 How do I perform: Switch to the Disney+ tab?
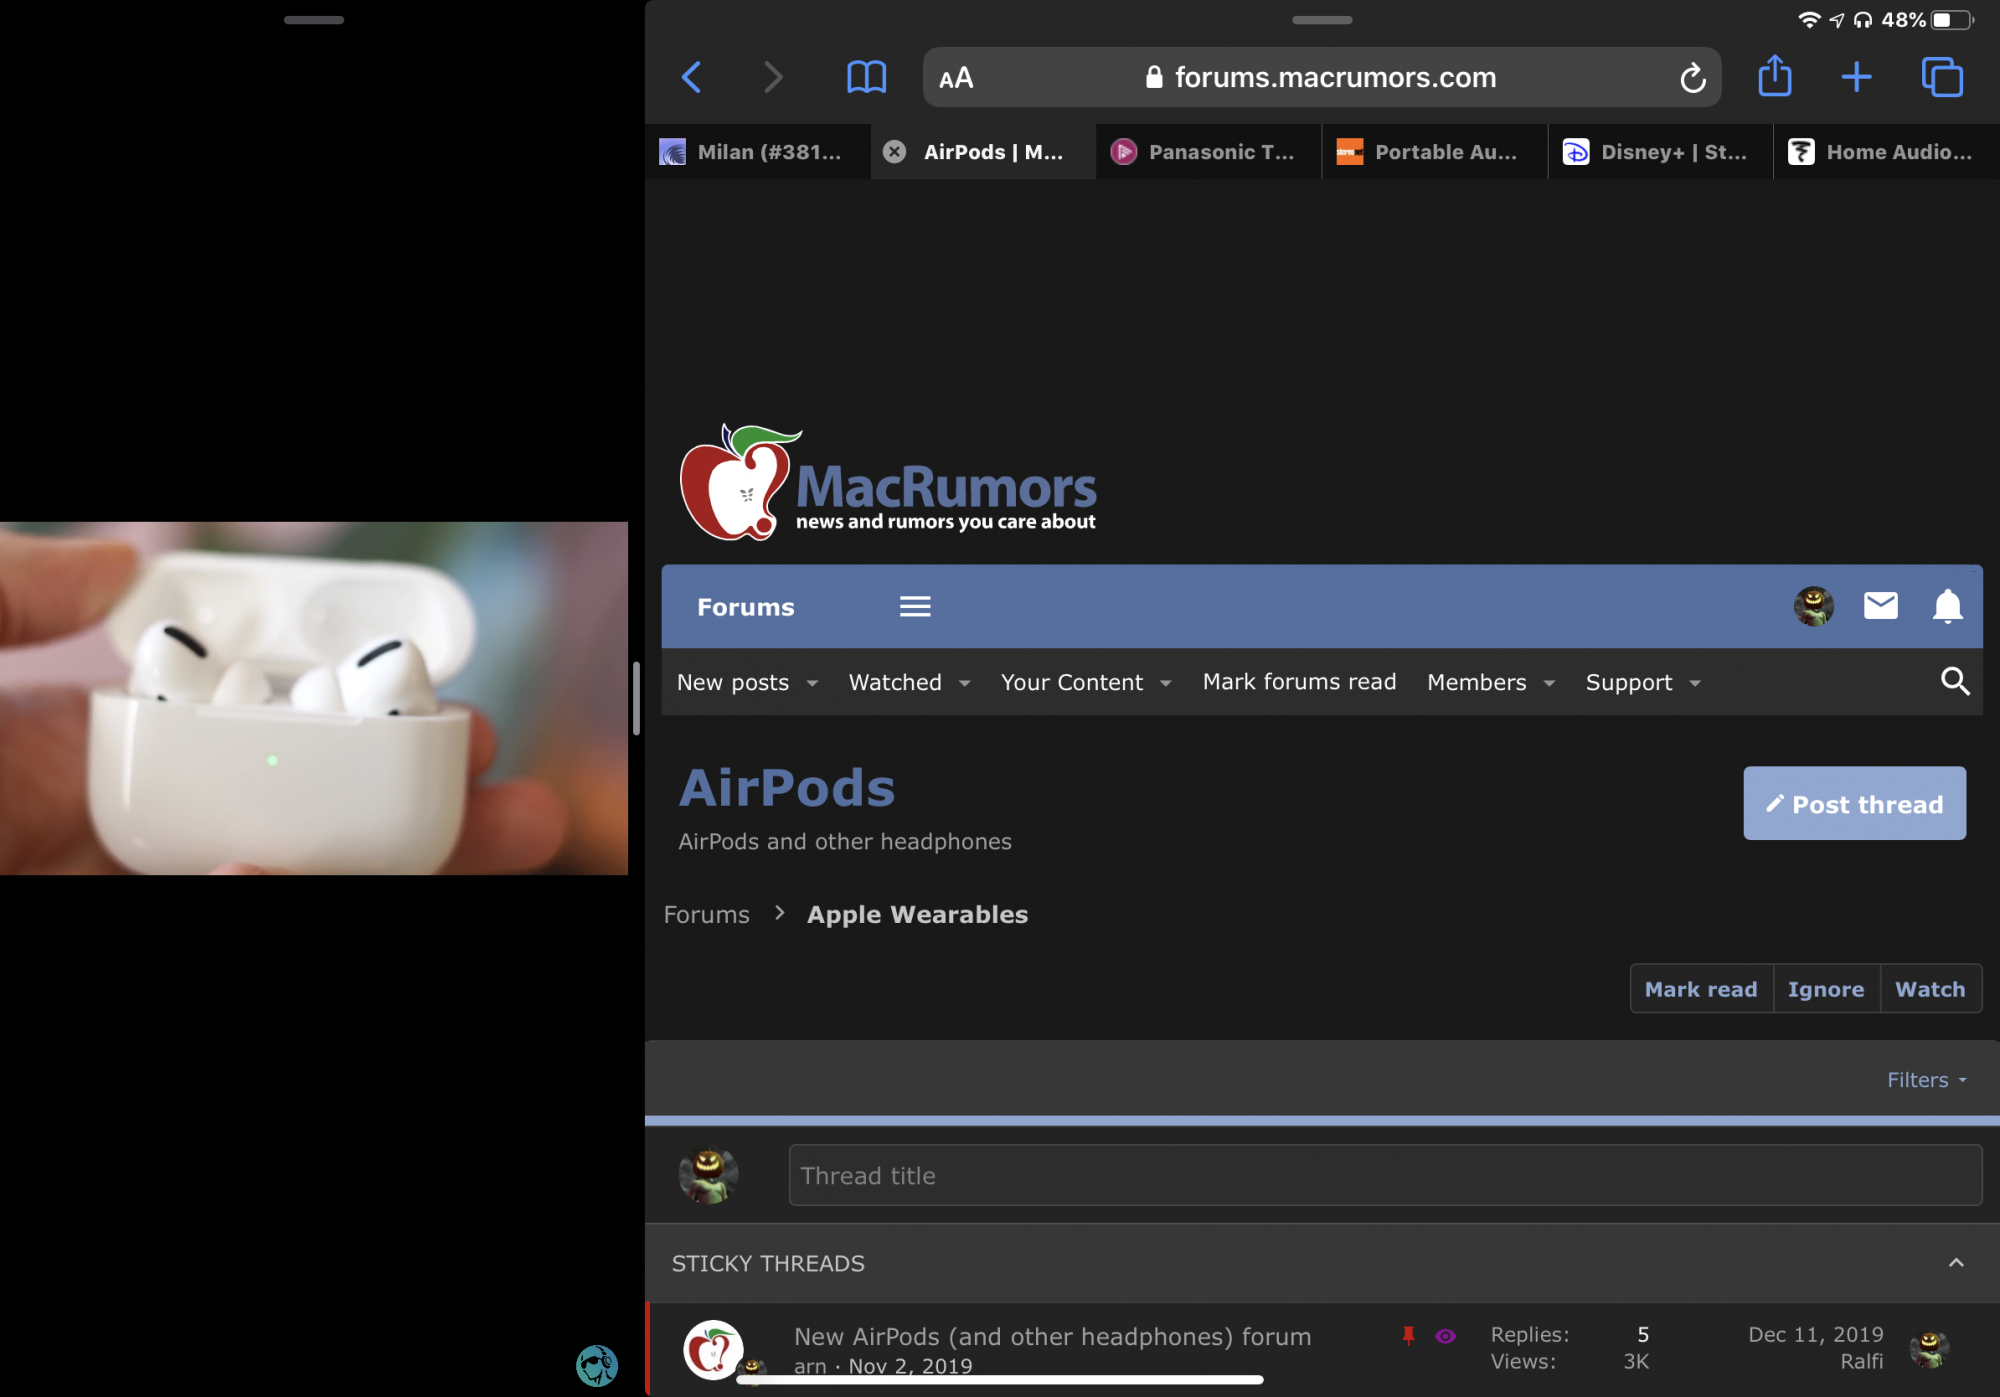tap(1660, 152)
